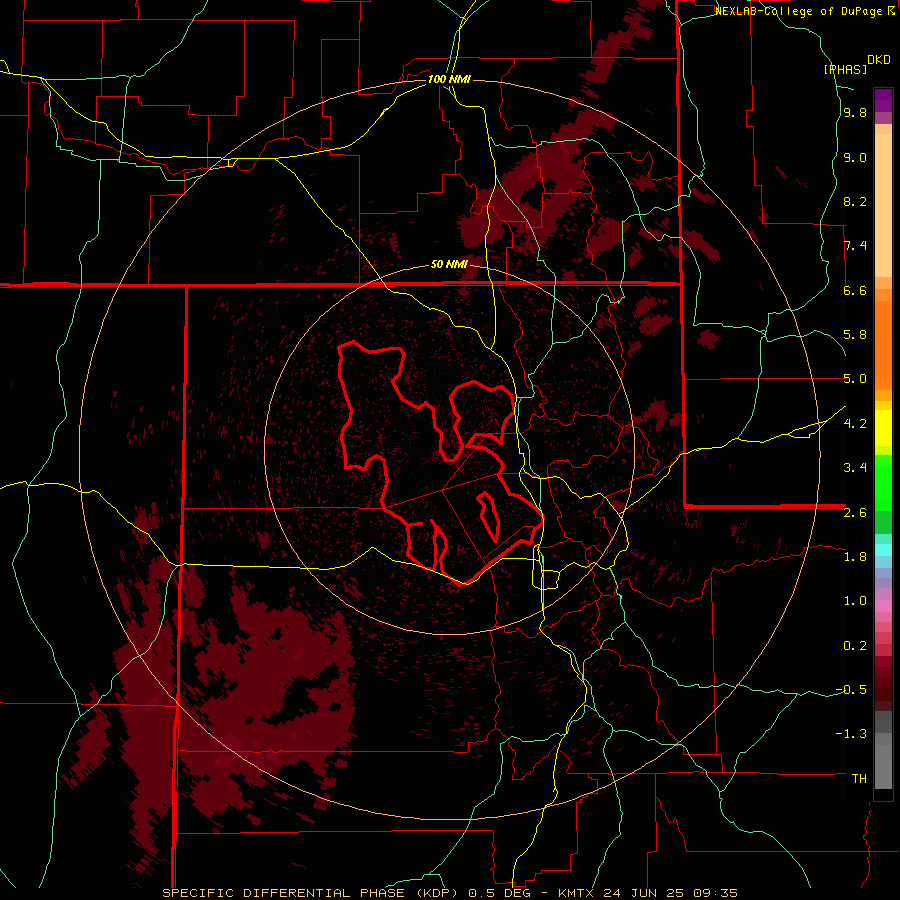Click the DKD label above the color scale
Image resolution: width=900 pixels, height=900 pixels.
[x=879, y=60]
